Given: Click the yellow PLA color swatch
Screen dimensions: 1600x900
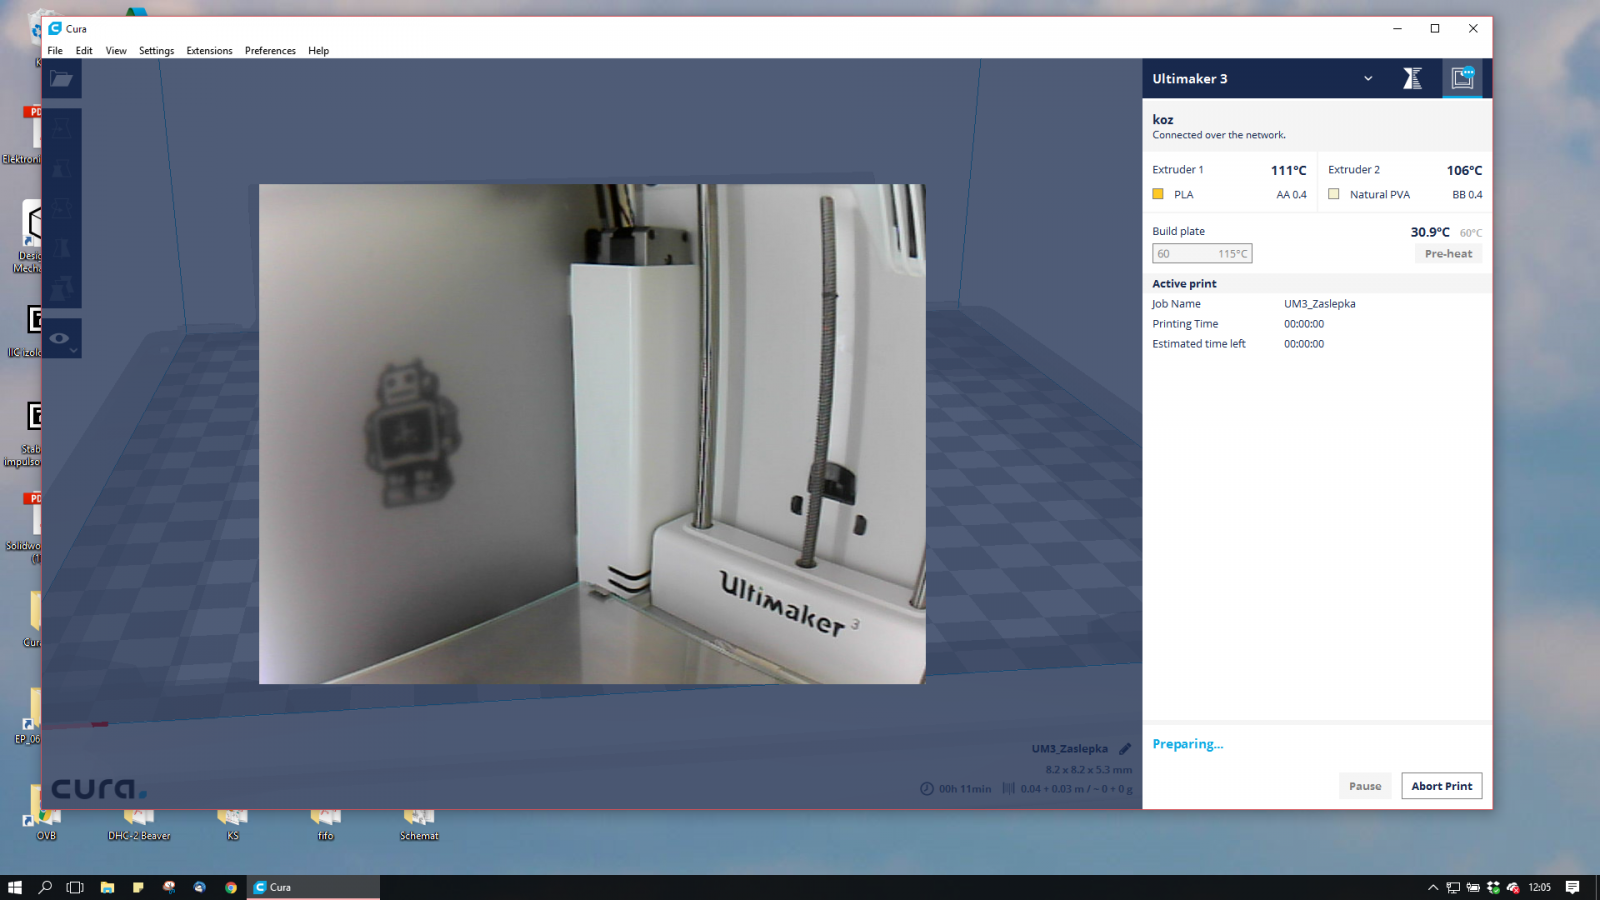Looking at the screenshot, I should pyautogui.click(x=1158, y=194).
